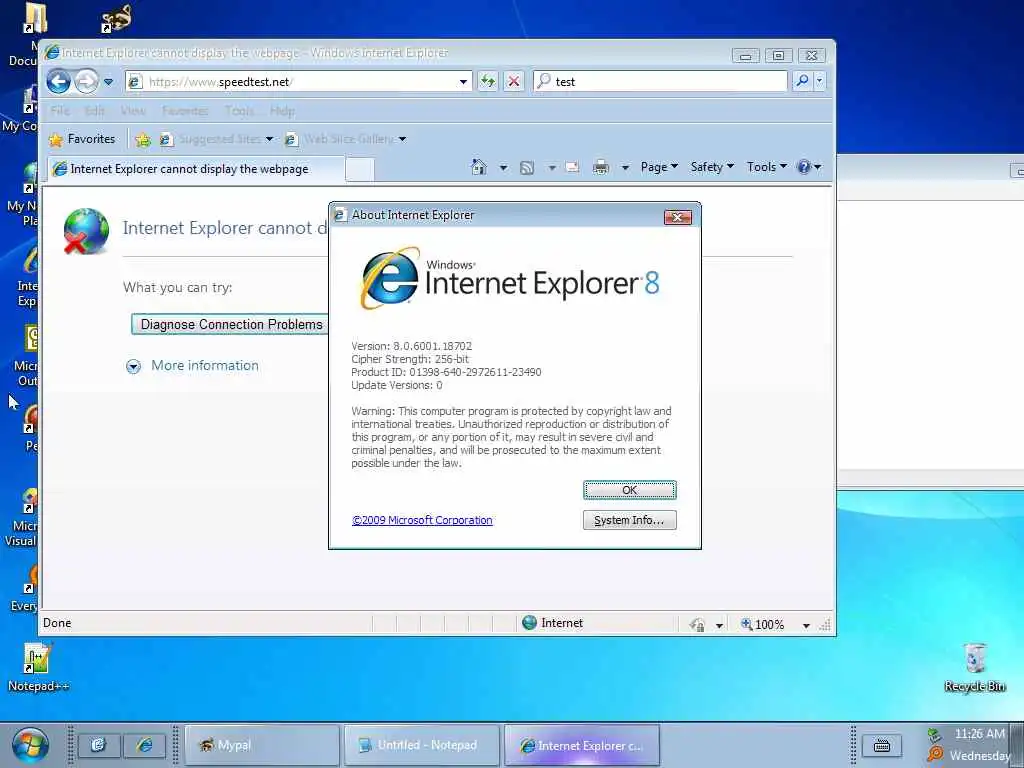Expand the Home button dropdown arrow
Viewport: 1024px width, 768px height.
(504, 168)
